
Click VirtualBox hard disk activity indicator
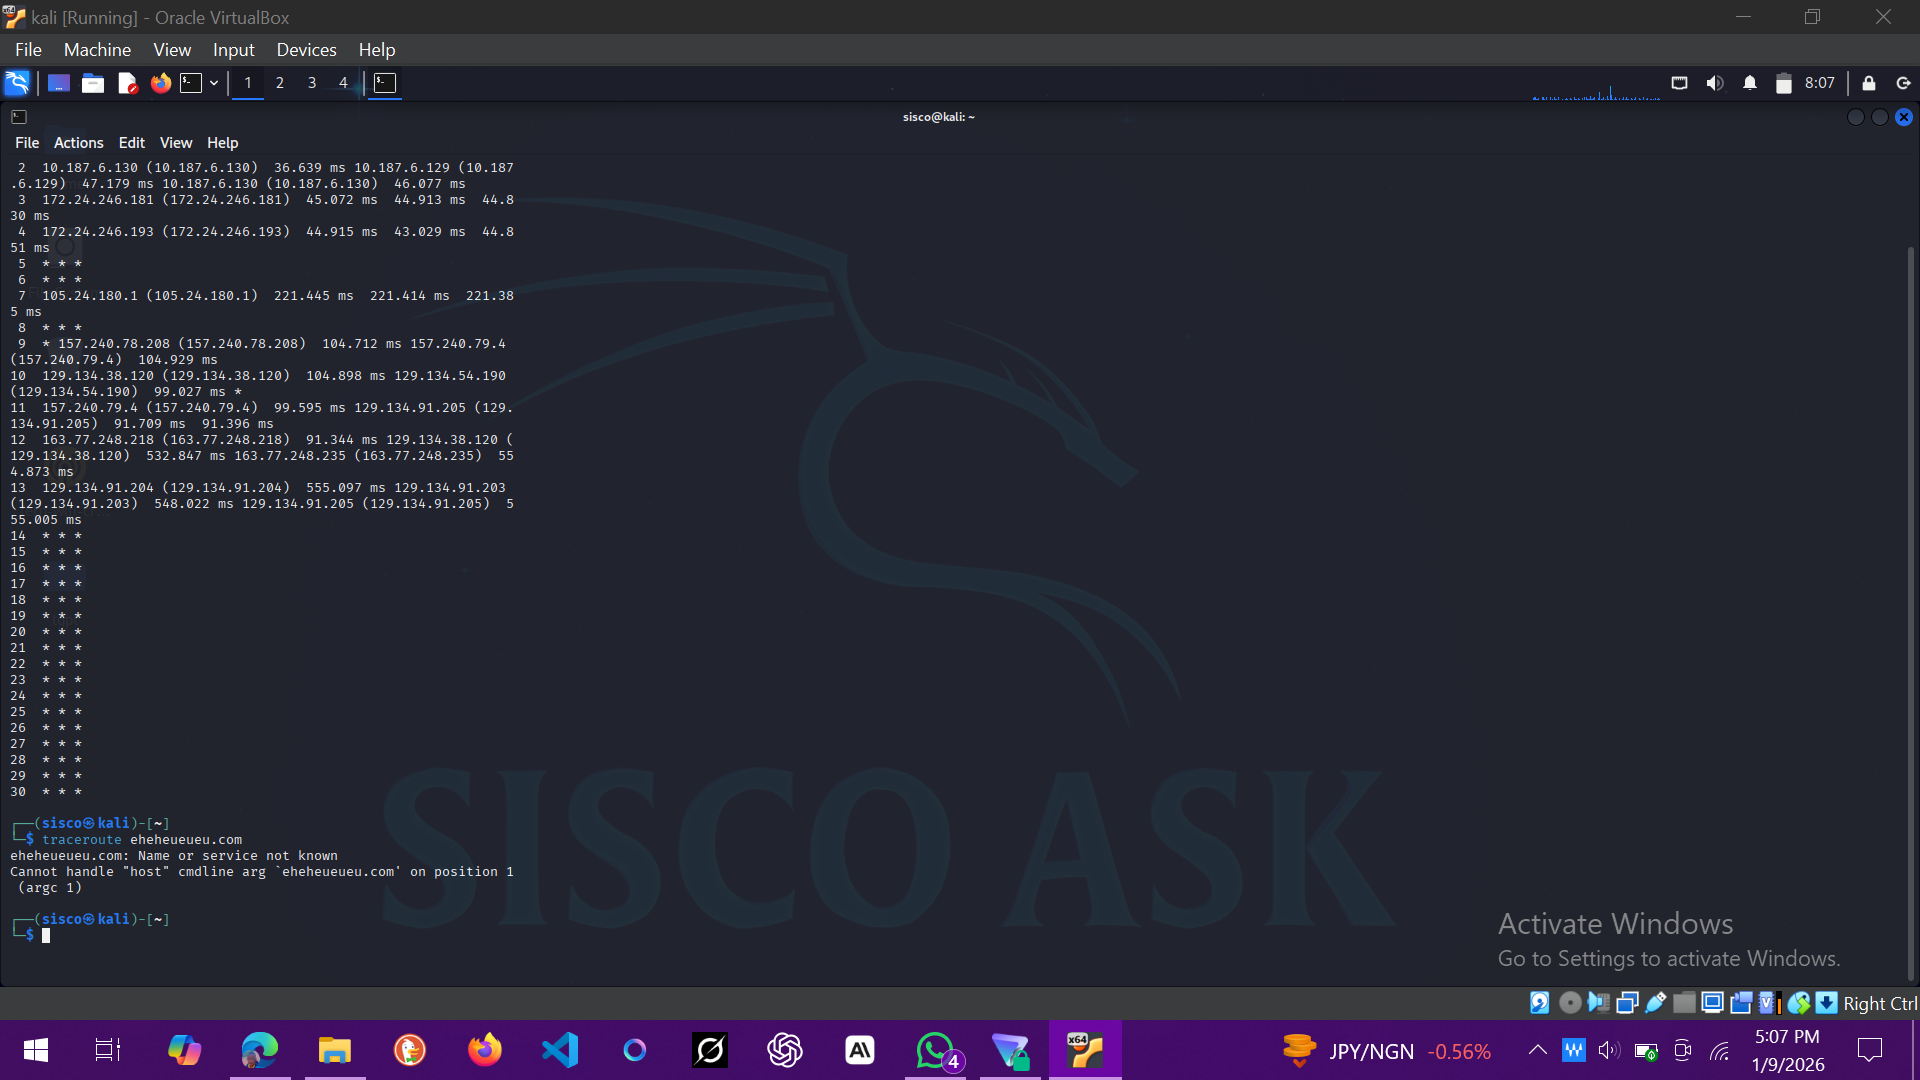1540,1003
